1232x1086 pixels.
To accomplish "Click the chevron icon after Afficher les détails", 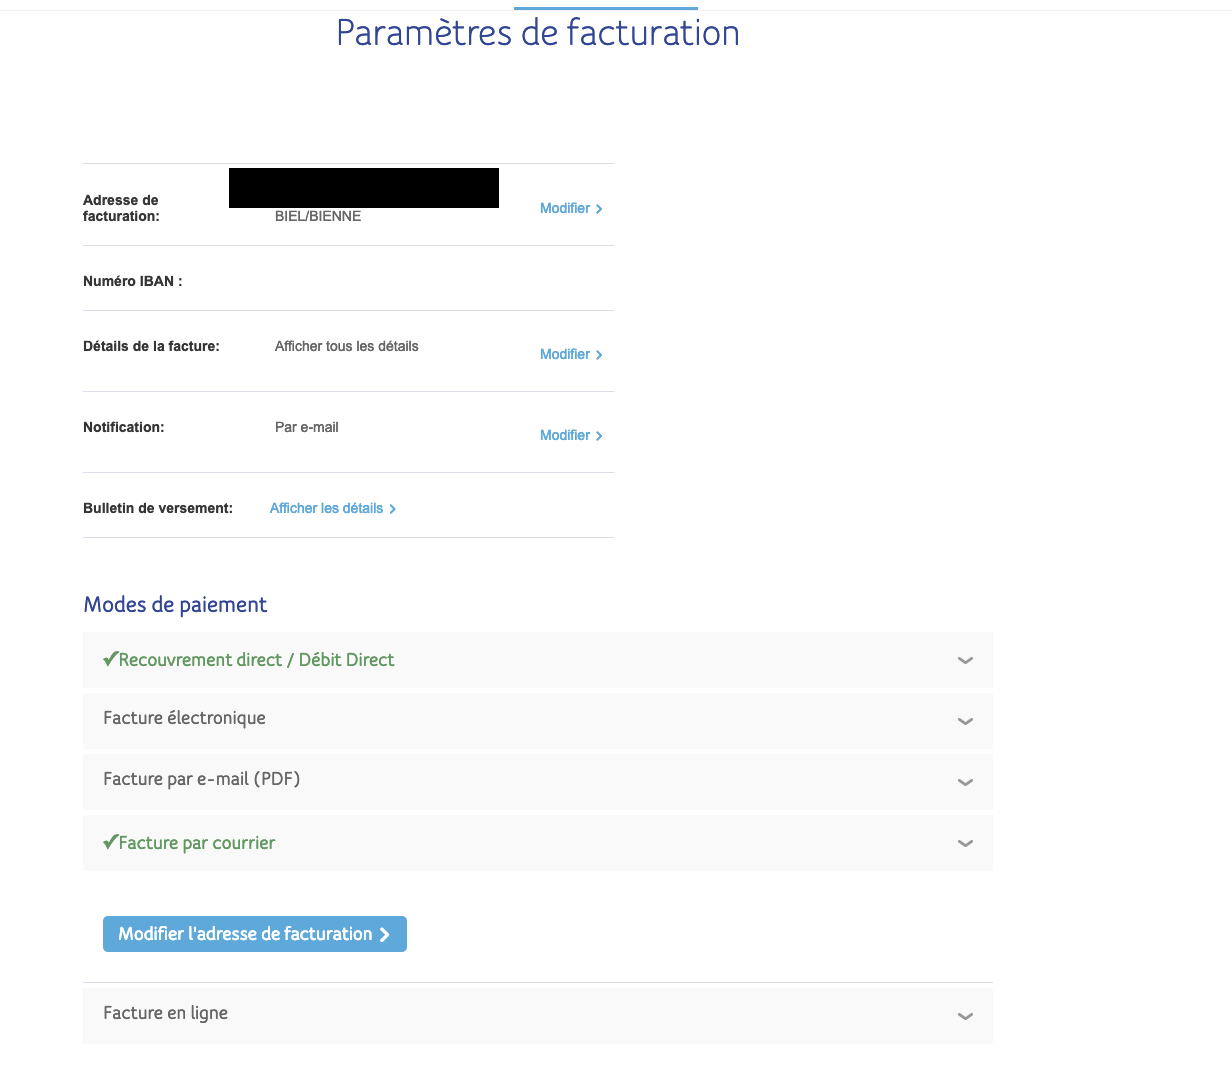I will pos(393,509).
